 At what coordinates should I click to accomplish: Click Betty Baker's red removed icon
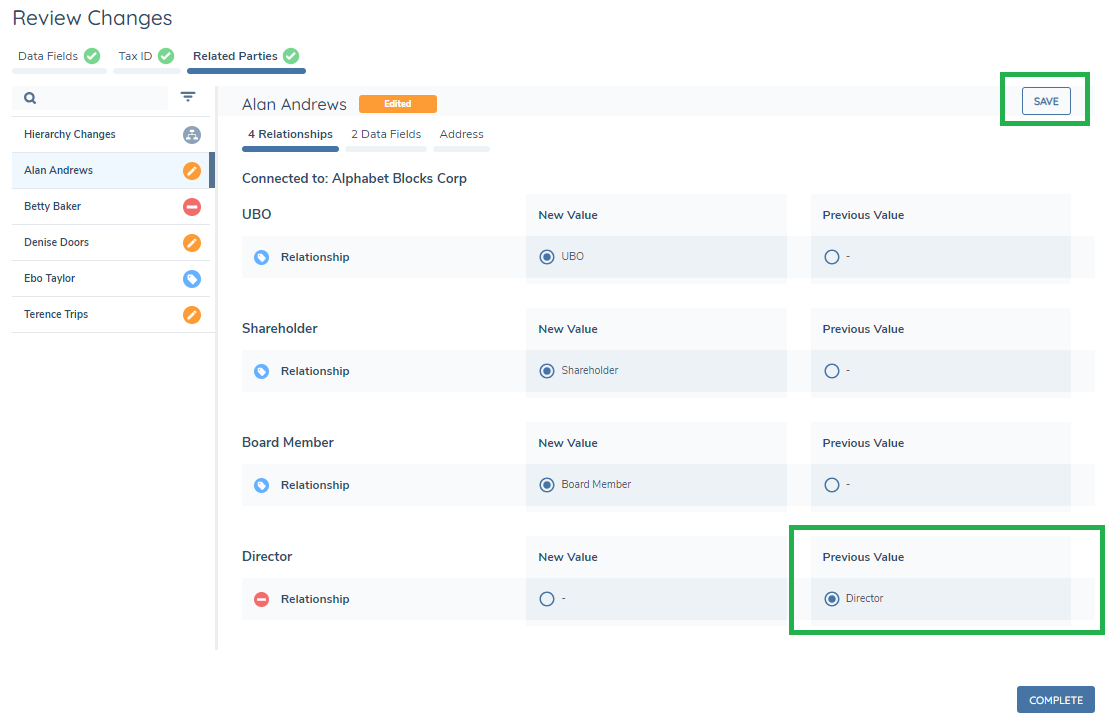tap(192, 207)
